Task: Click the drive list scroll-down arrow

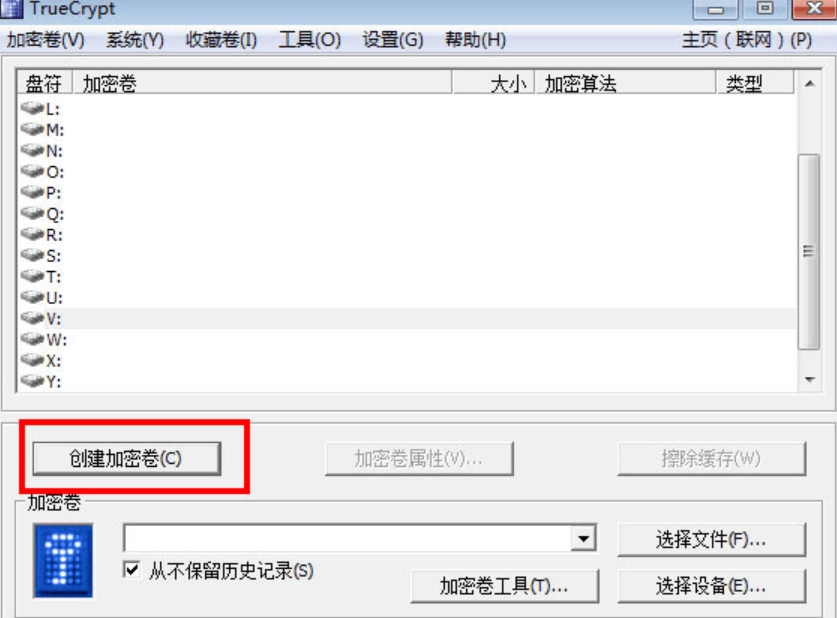Action: coord(809,379)
